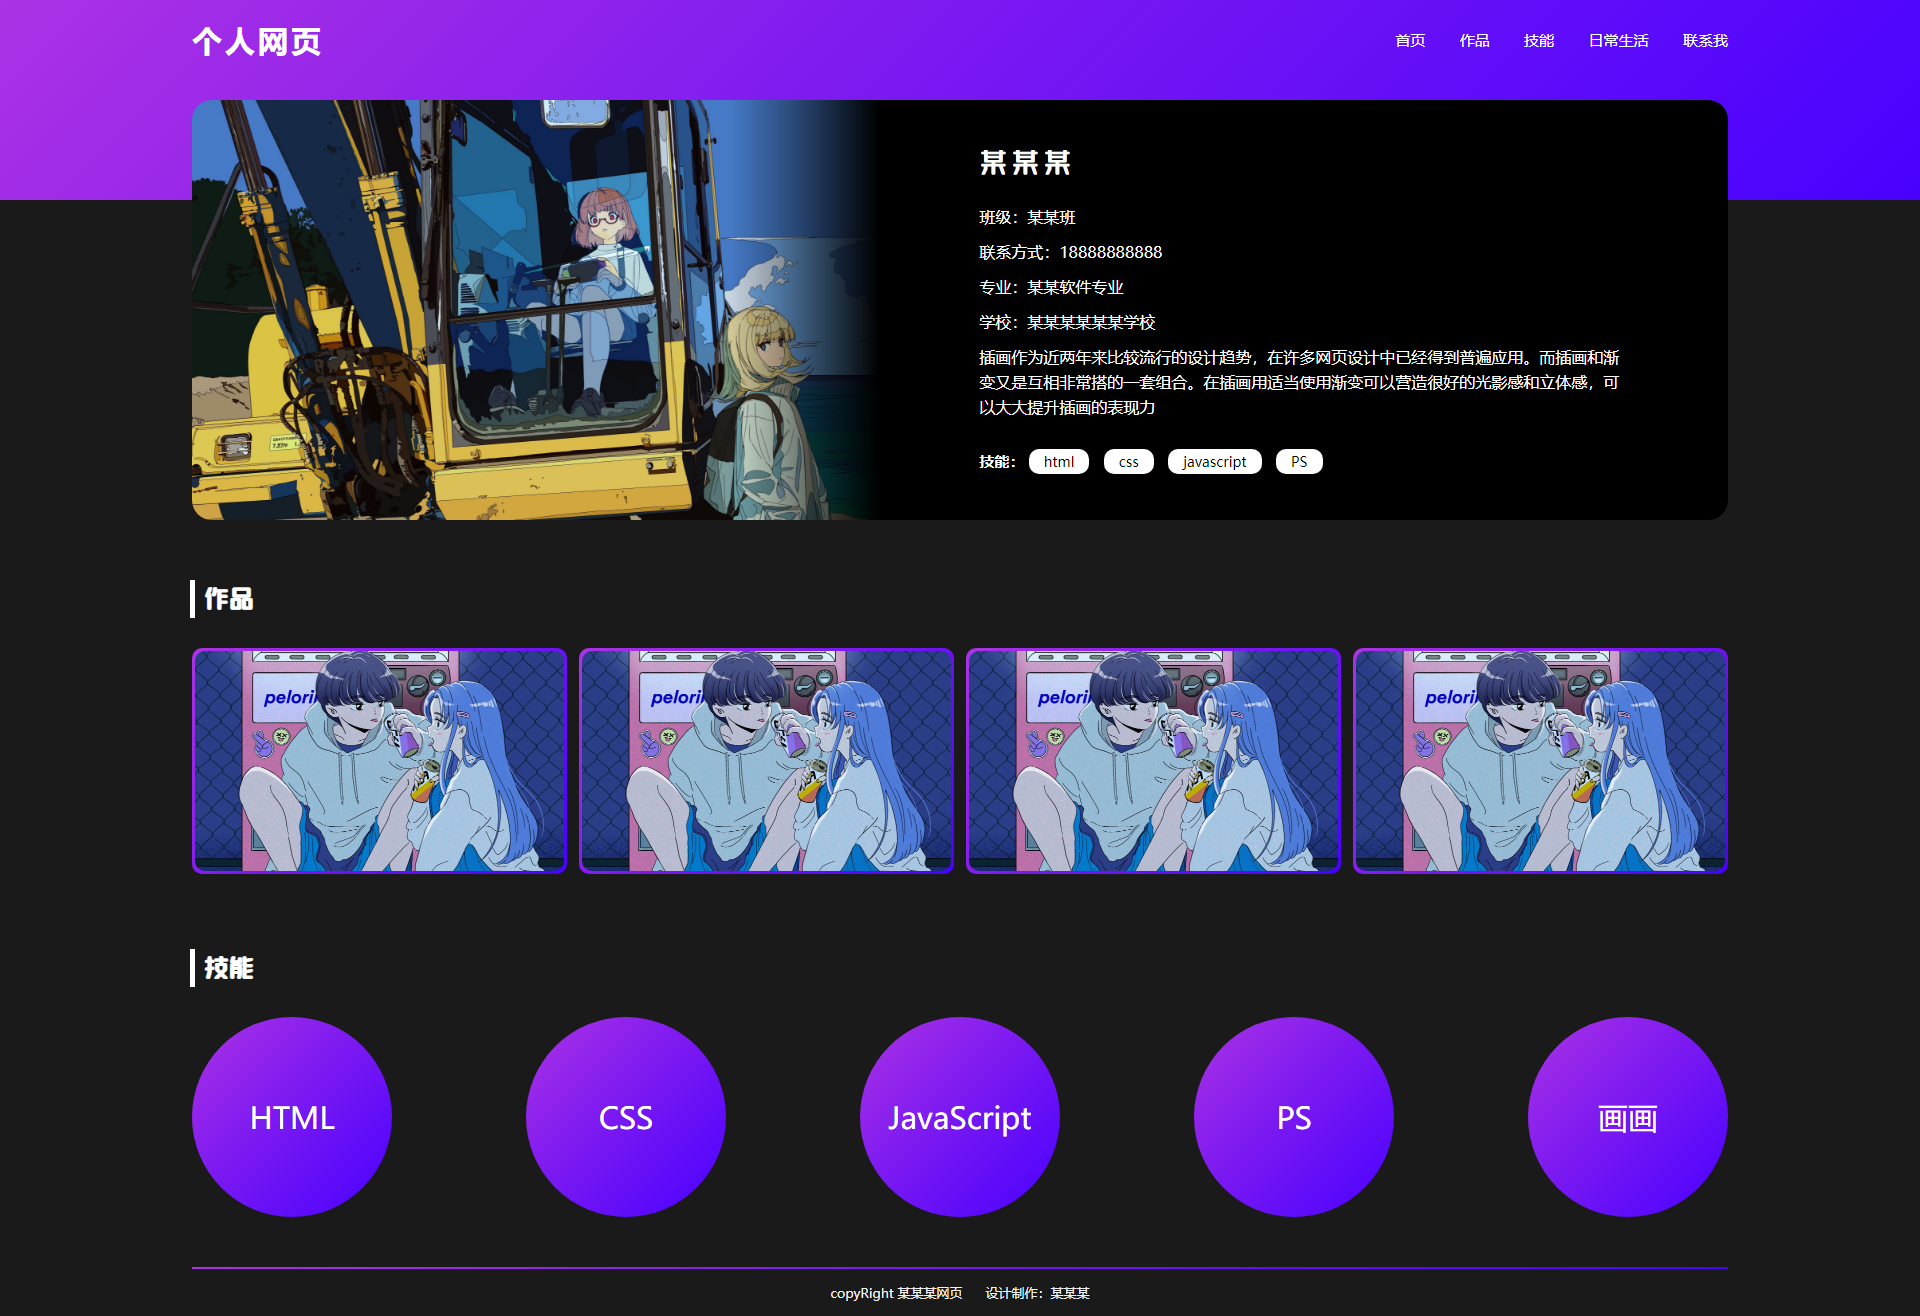Click the 画画 skill circle
Image resolution: width=1920 pixels, height=1316 pixels.
tap(1628, 1117)
